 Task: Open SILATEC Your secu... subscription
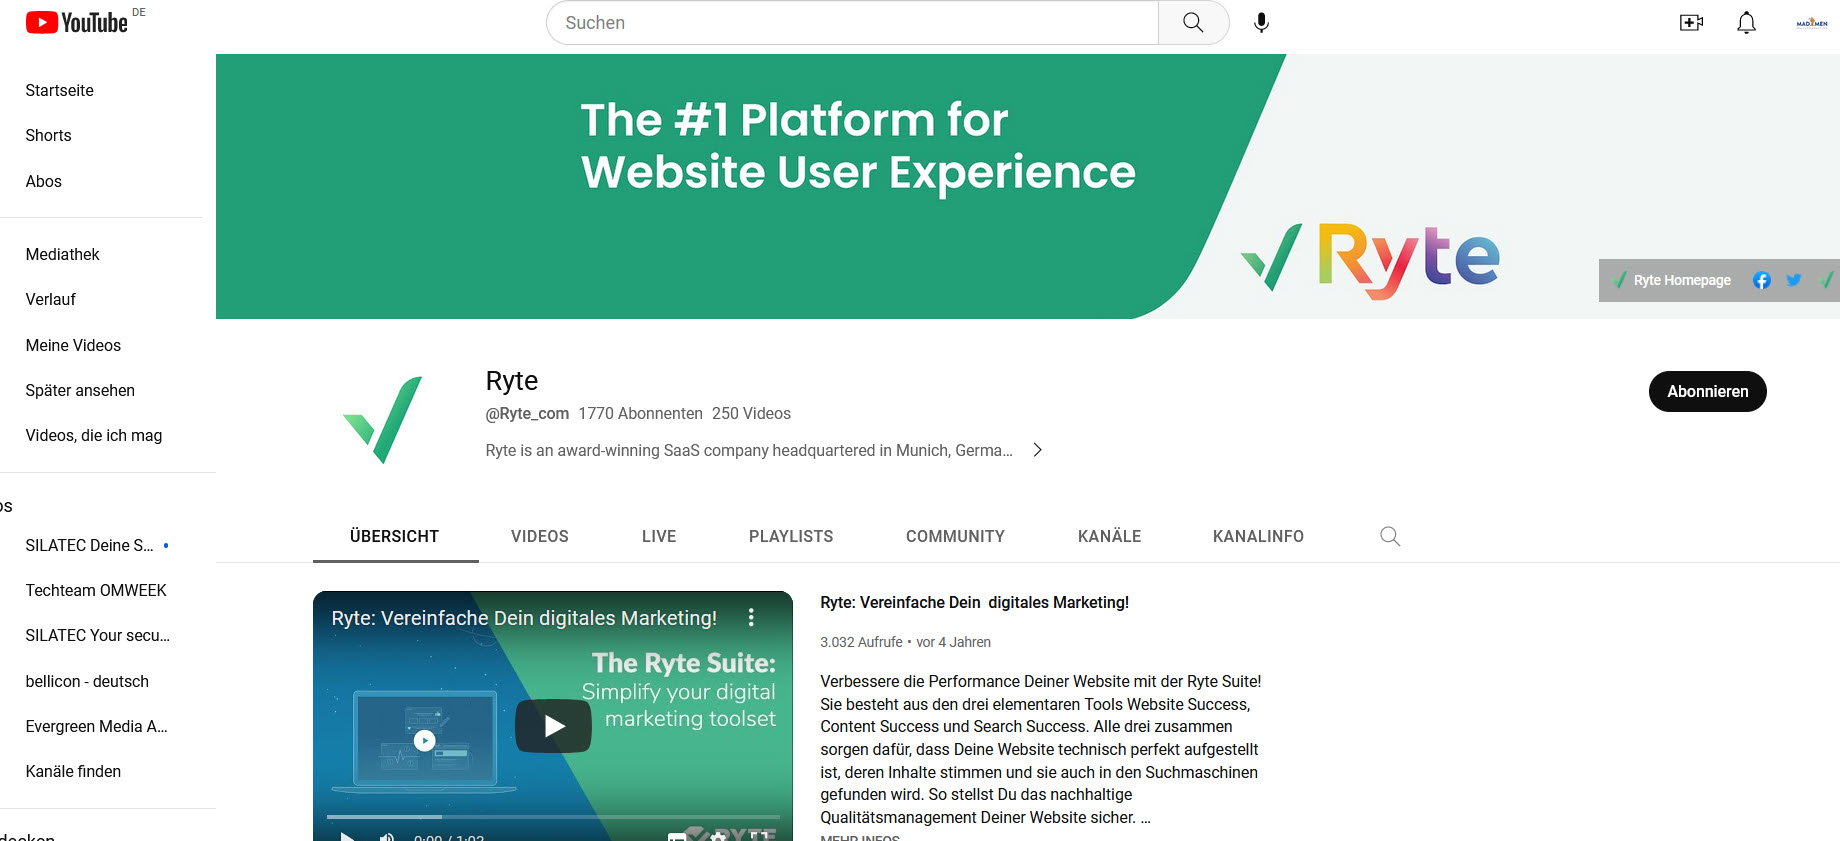coord(98,635)
